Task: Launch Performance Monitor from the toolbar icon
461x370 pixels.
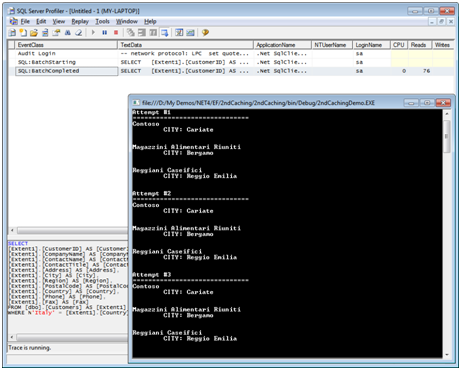Action: 190,33
